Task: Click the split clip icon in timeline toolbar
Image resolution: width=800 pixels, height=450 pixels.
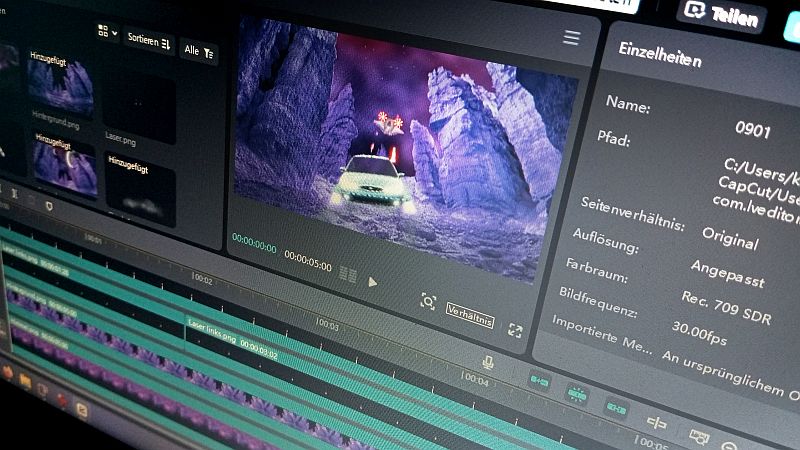Action: pyautogui.click(x=656, y=423)
